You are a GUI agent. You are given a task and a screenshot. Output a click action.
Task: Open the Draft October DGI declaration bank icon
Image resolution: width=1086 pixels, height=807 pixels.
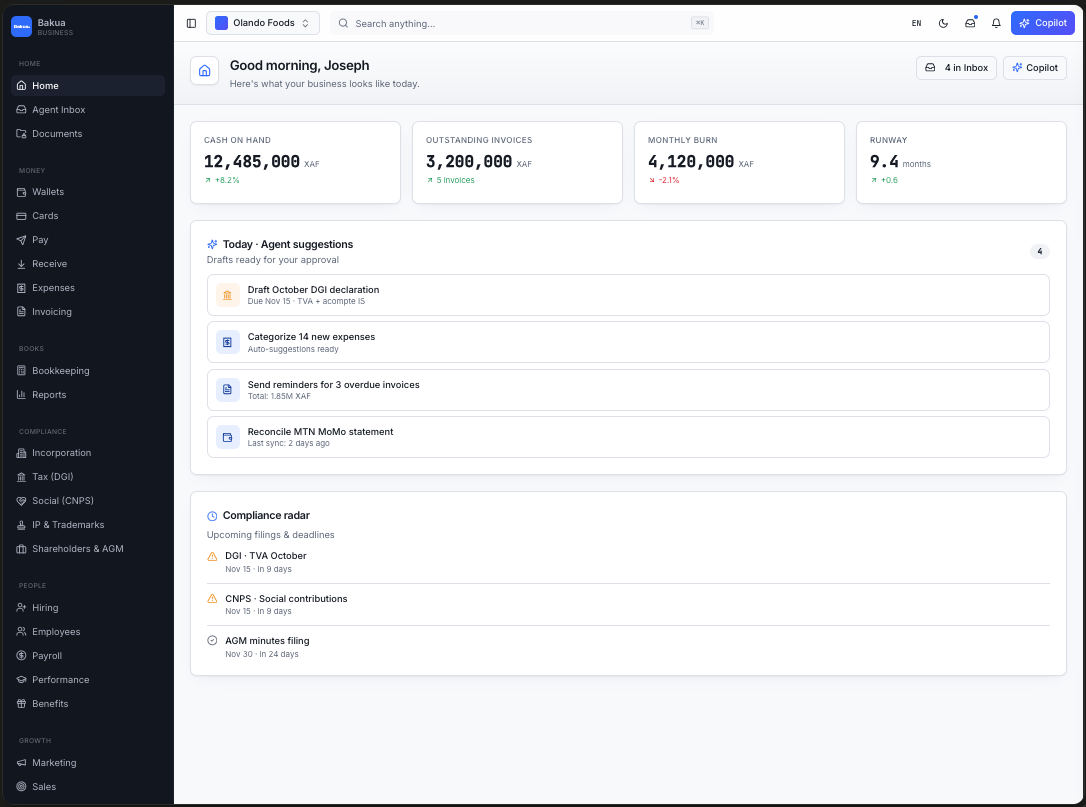point(227,295)
